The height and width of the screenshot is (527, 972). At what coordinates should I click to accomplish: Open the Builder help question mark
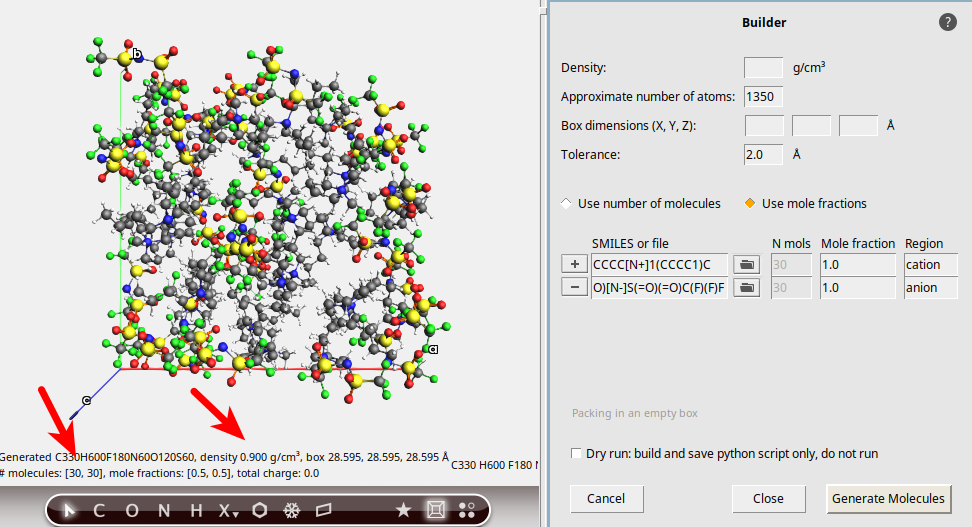click(947, 22)
